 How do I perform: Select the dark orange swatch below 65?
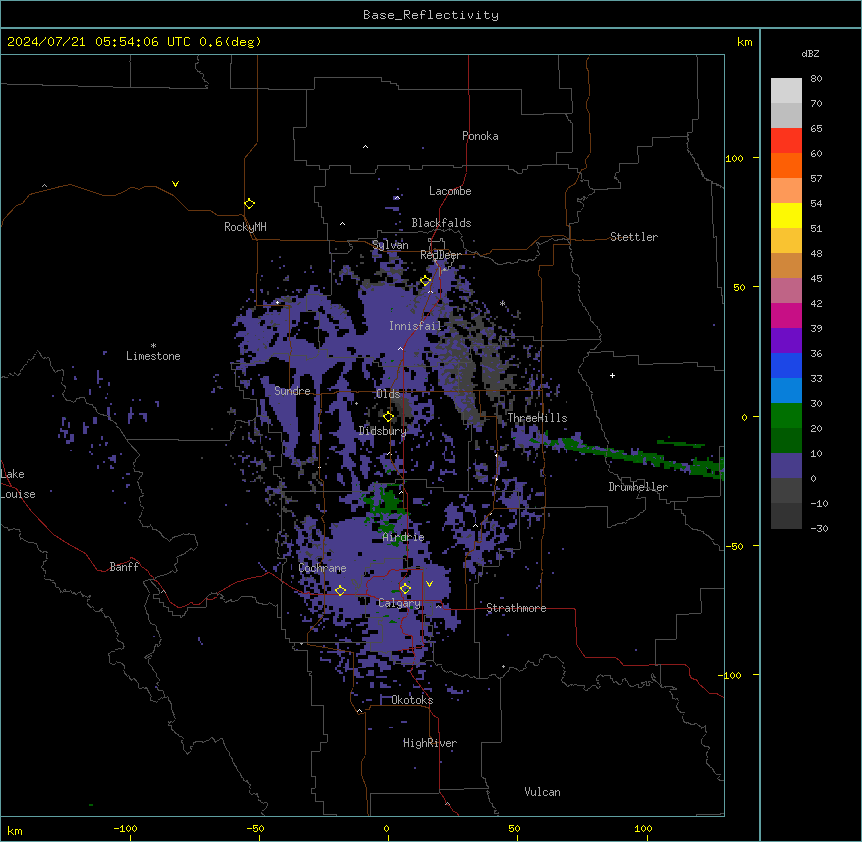[786, 165]
